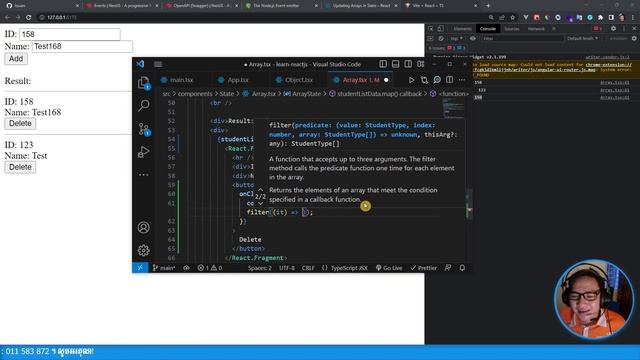Click into the ID input field

70,34
